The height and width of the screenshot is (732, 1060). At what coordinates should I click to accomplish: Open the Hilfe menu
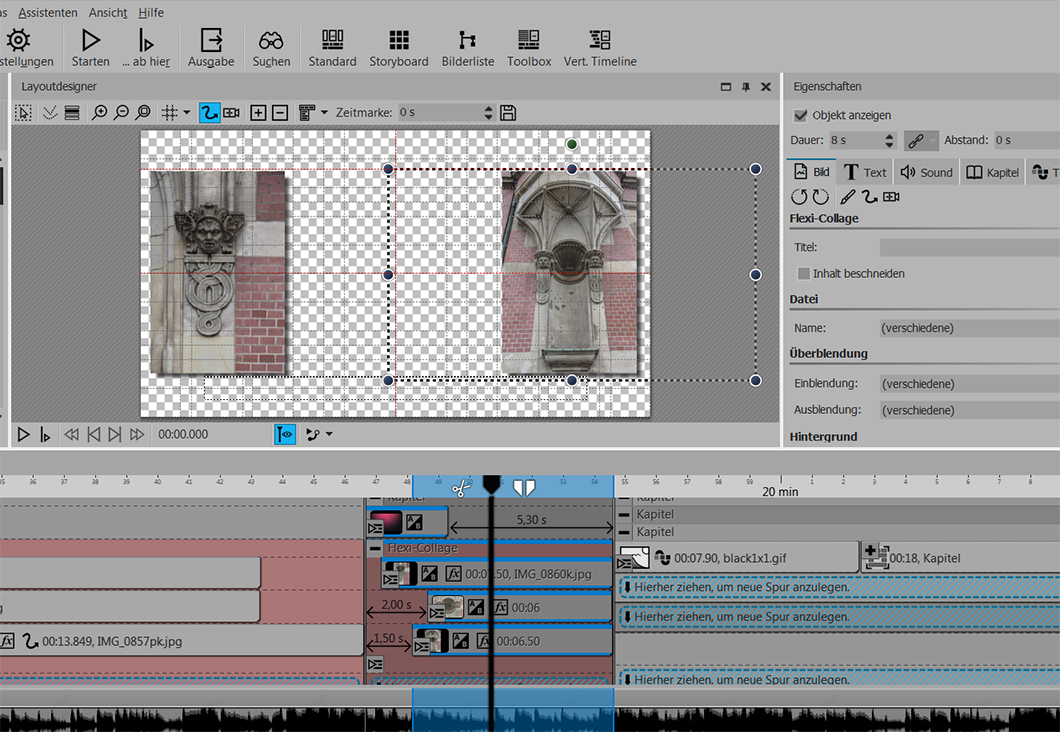151,12
